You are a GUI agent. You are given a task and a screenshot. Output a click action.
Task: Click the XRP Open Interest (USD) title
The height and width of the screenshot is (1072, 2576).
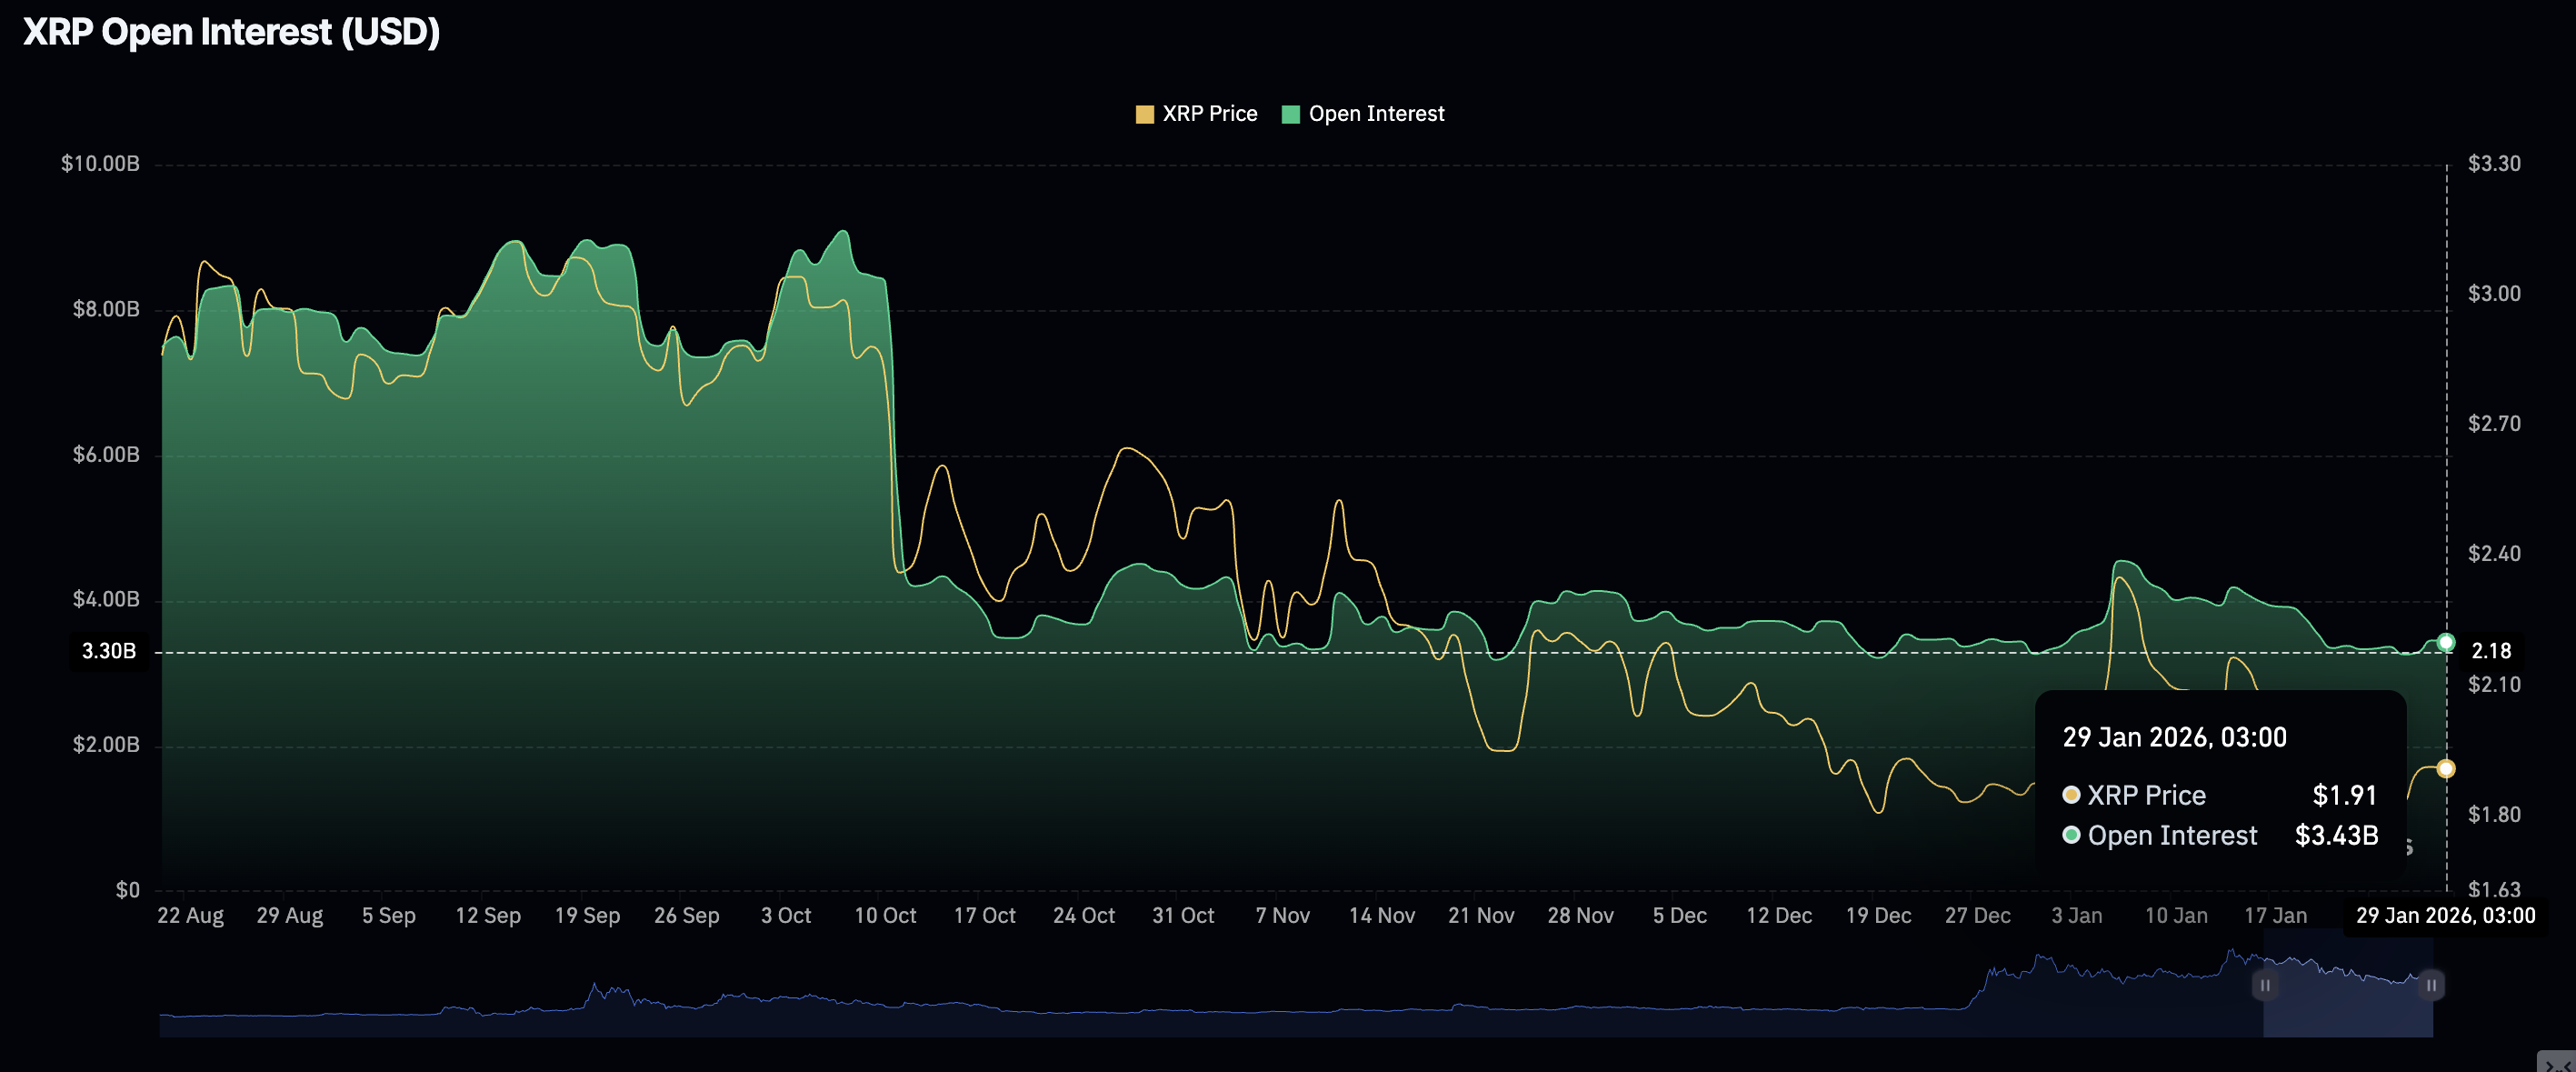[231, 32]
